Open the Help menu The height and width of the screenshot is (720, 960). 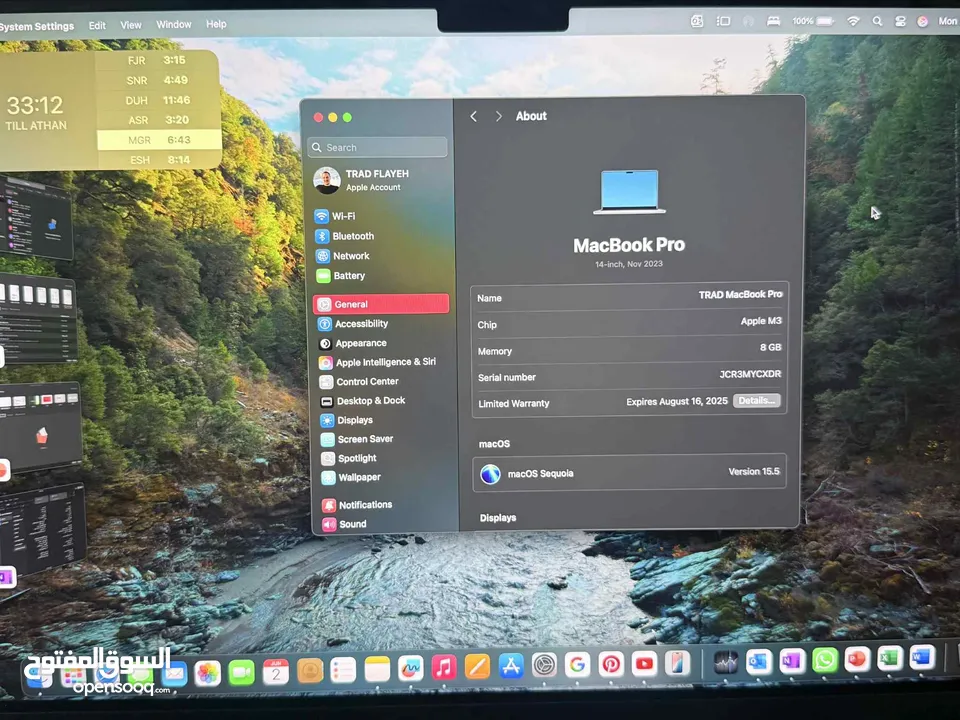[x=216, y=24]
